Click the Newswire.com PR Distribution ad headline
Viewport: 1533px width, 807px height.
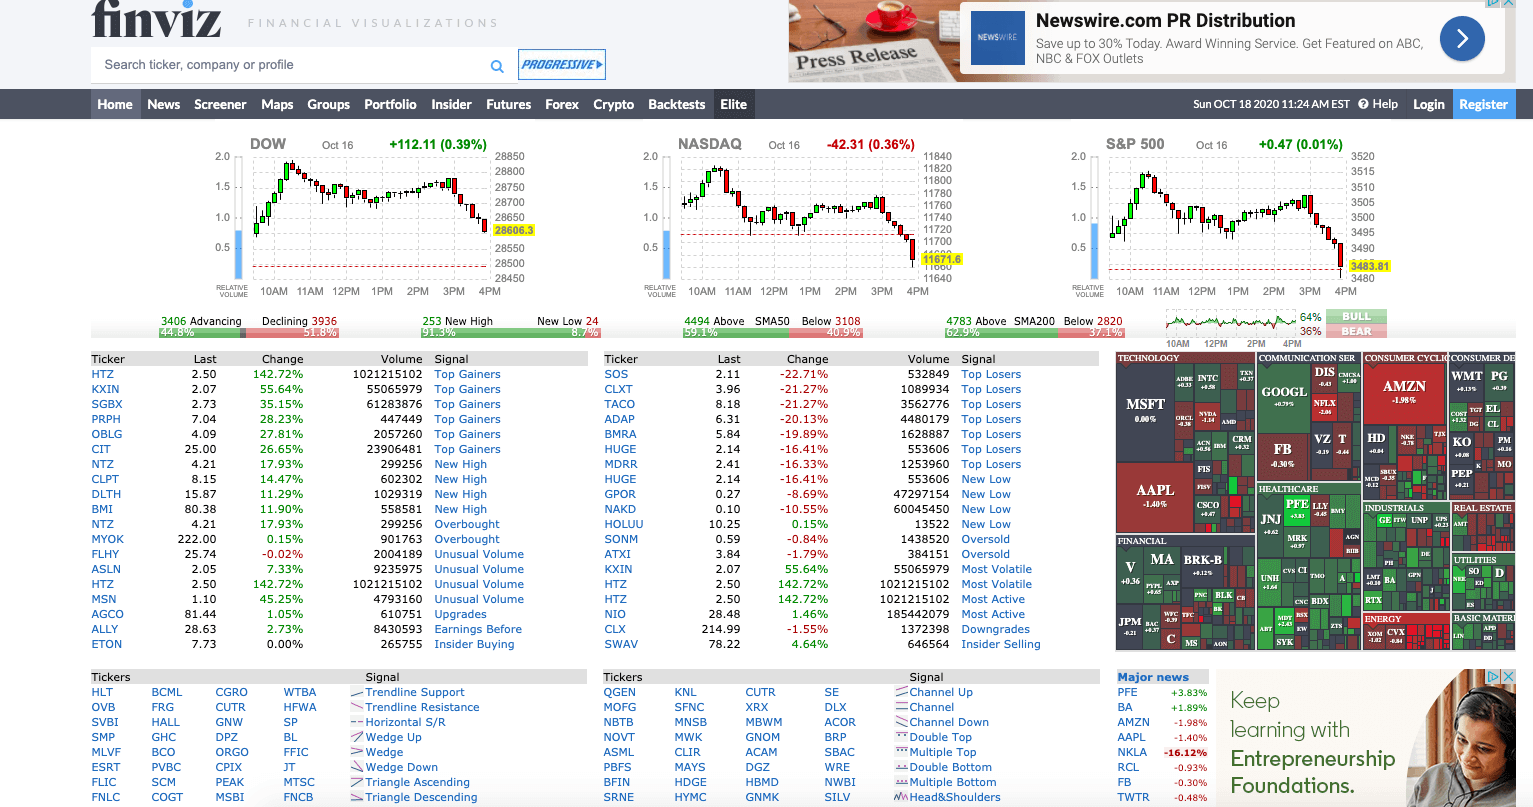(x=1165, y=20)
